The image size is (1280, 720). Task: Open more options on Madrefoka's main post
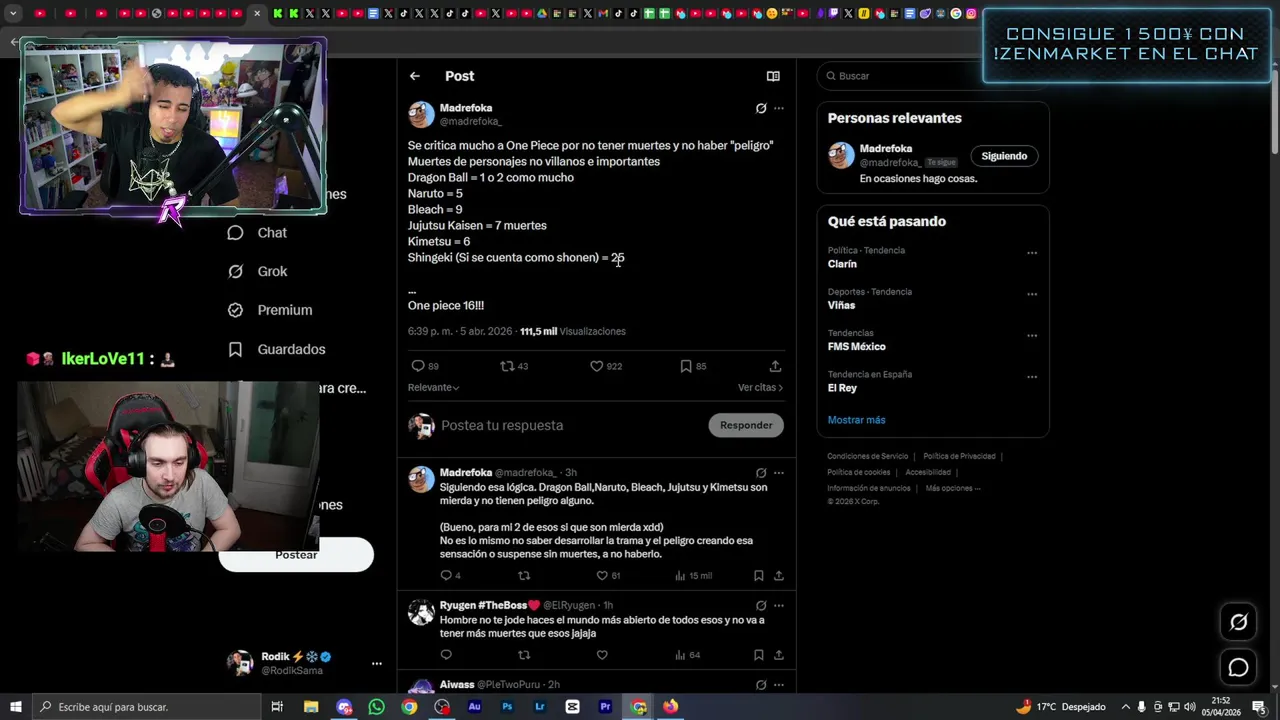tap(779, 108)
